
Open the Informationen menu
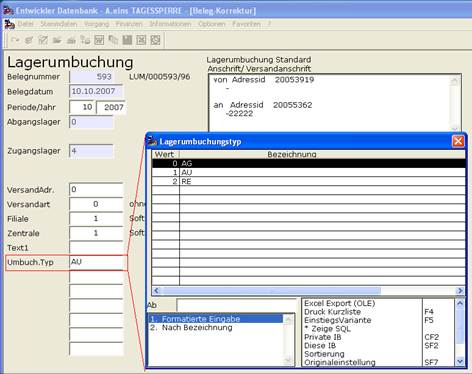[x=170, y=24]
